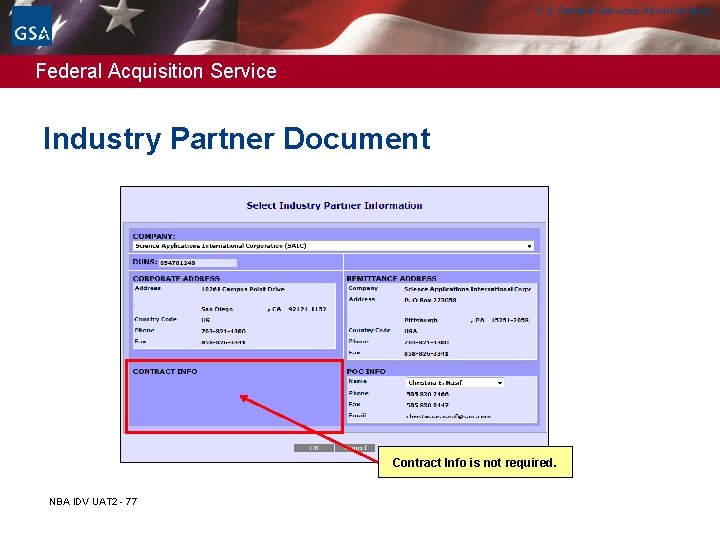Click the 'Industry Partner Document' heading
The height and width of the screenshot is (540, 720).
(236, 139)
